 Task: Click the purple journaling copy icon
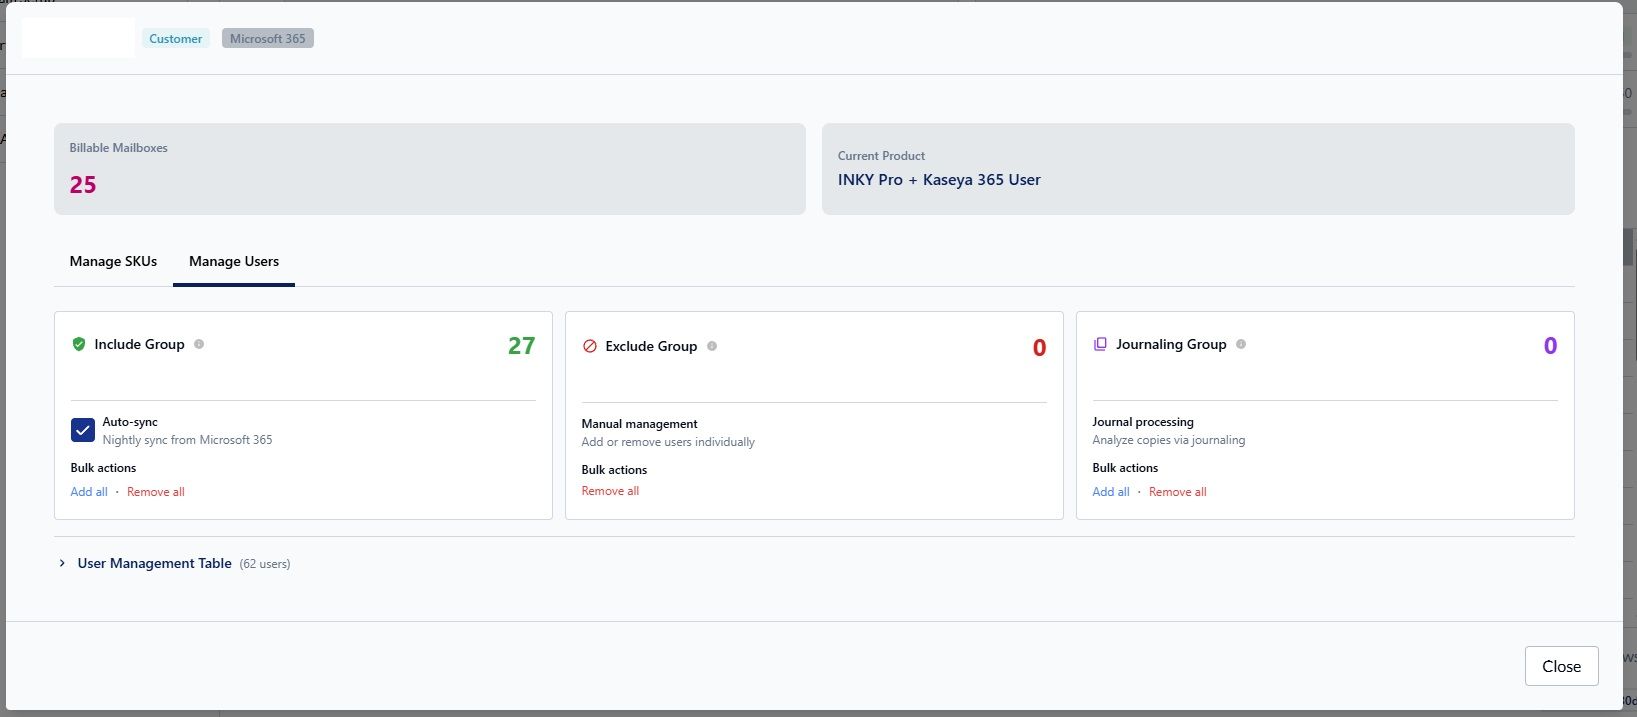[x=1100, y=344]
